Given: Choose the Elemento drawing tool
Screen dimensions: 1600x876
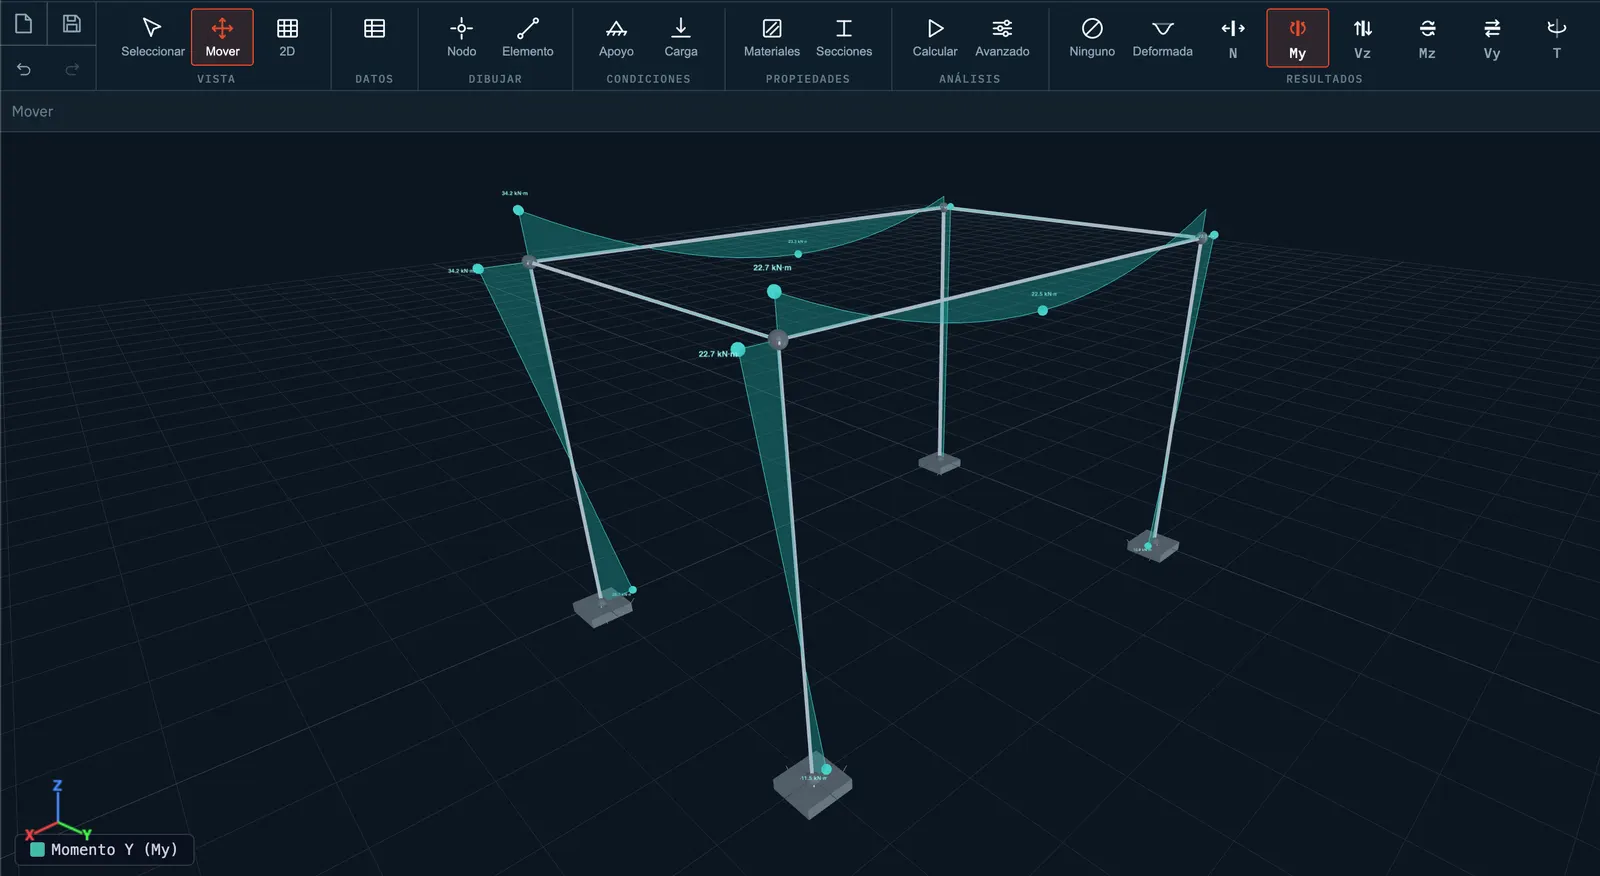Looking at the screenshot, I should click(527, 37).
